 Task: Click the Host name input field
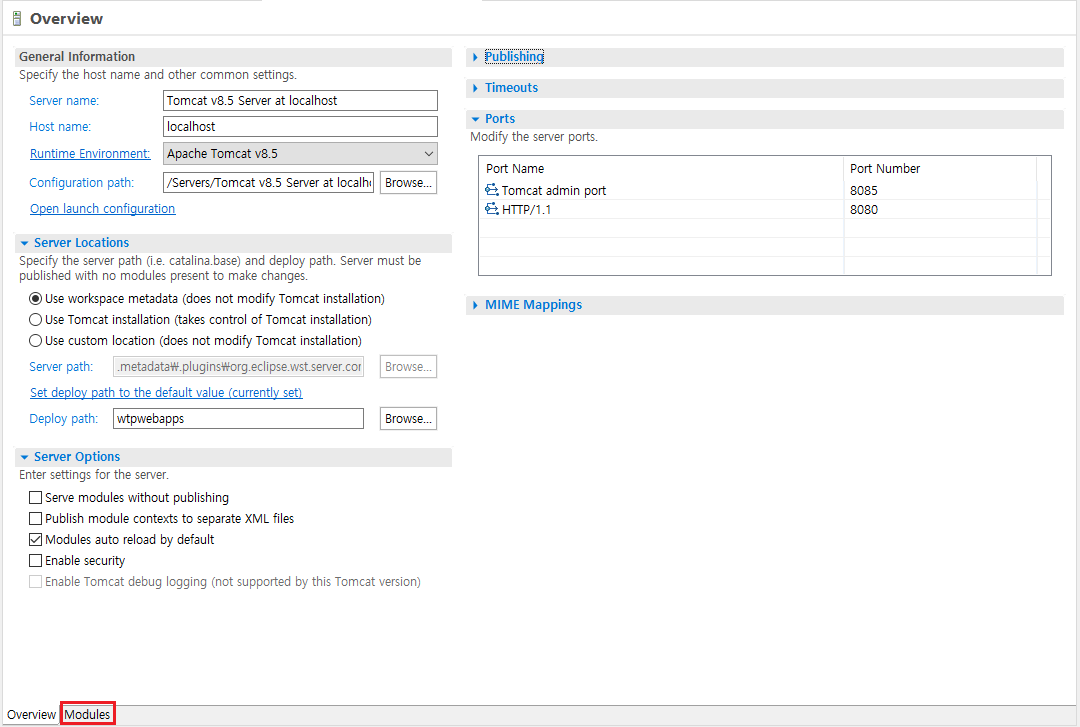click(x=300, y=127)
